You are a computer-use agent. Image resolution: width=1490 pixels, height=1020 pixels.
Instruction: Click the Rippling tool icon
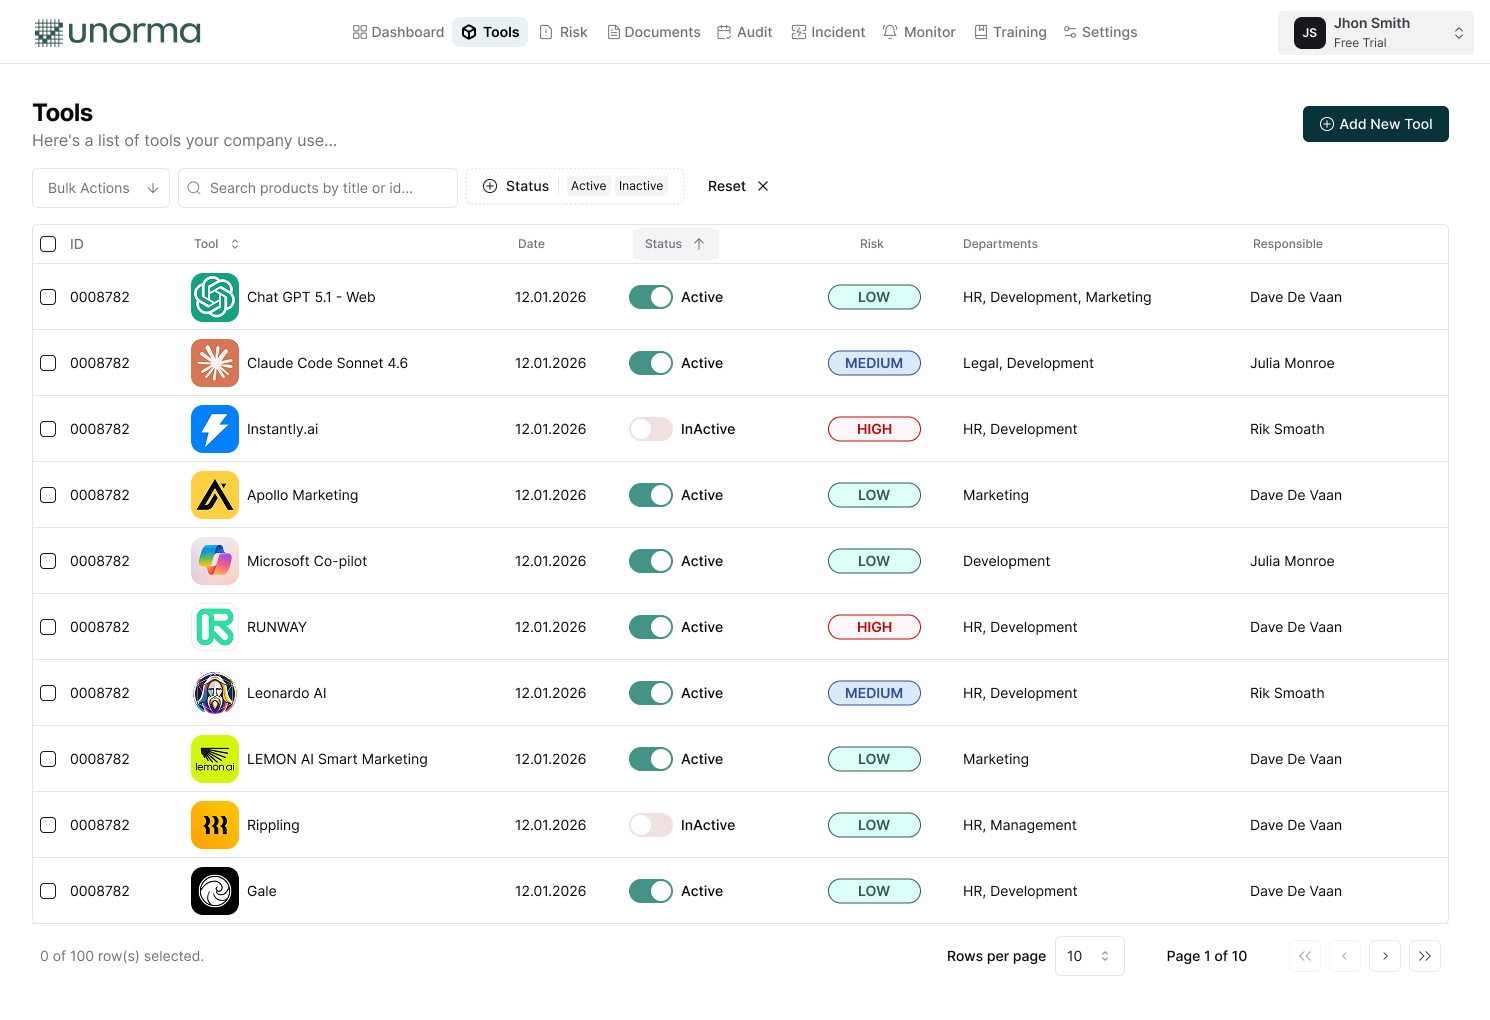215,825
